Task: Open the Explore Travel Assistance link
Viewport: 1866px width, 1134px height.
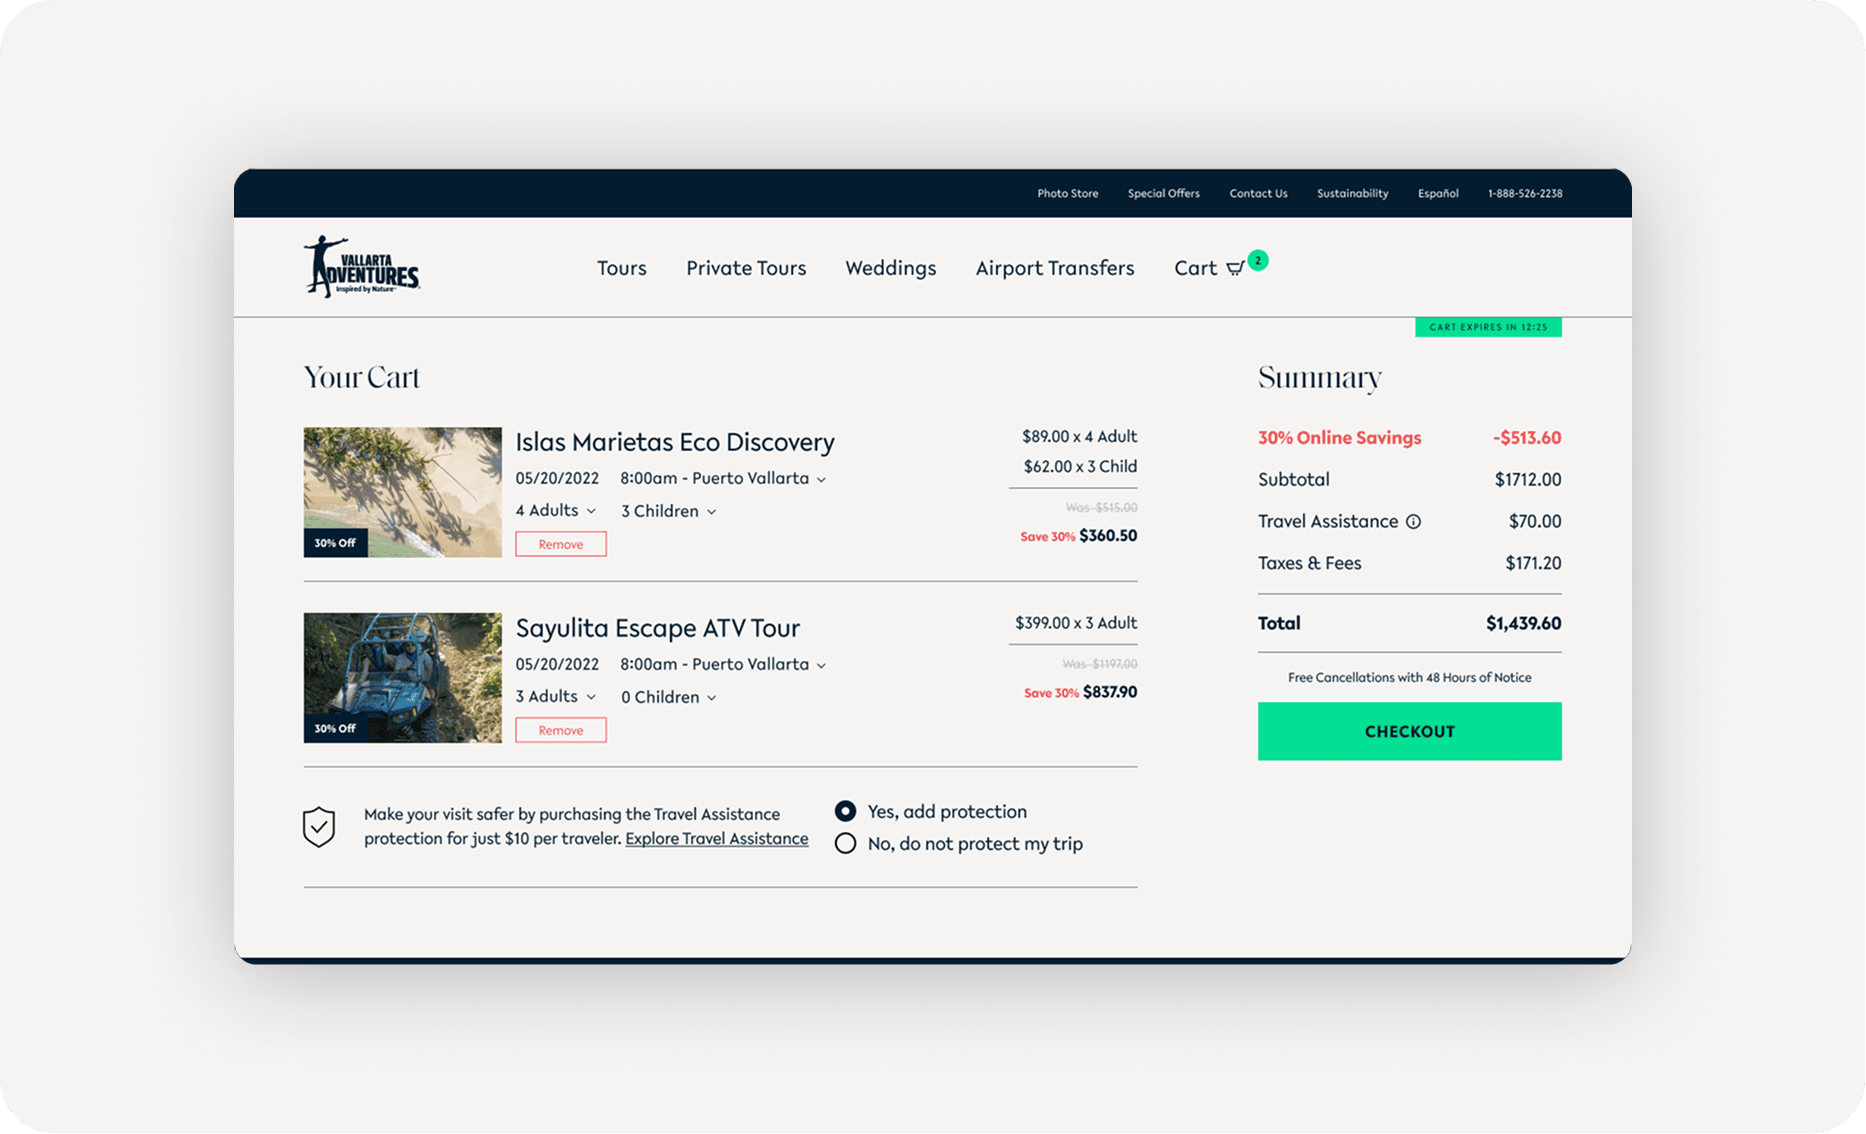Action: pyautogui.click(x=716, y=838)
